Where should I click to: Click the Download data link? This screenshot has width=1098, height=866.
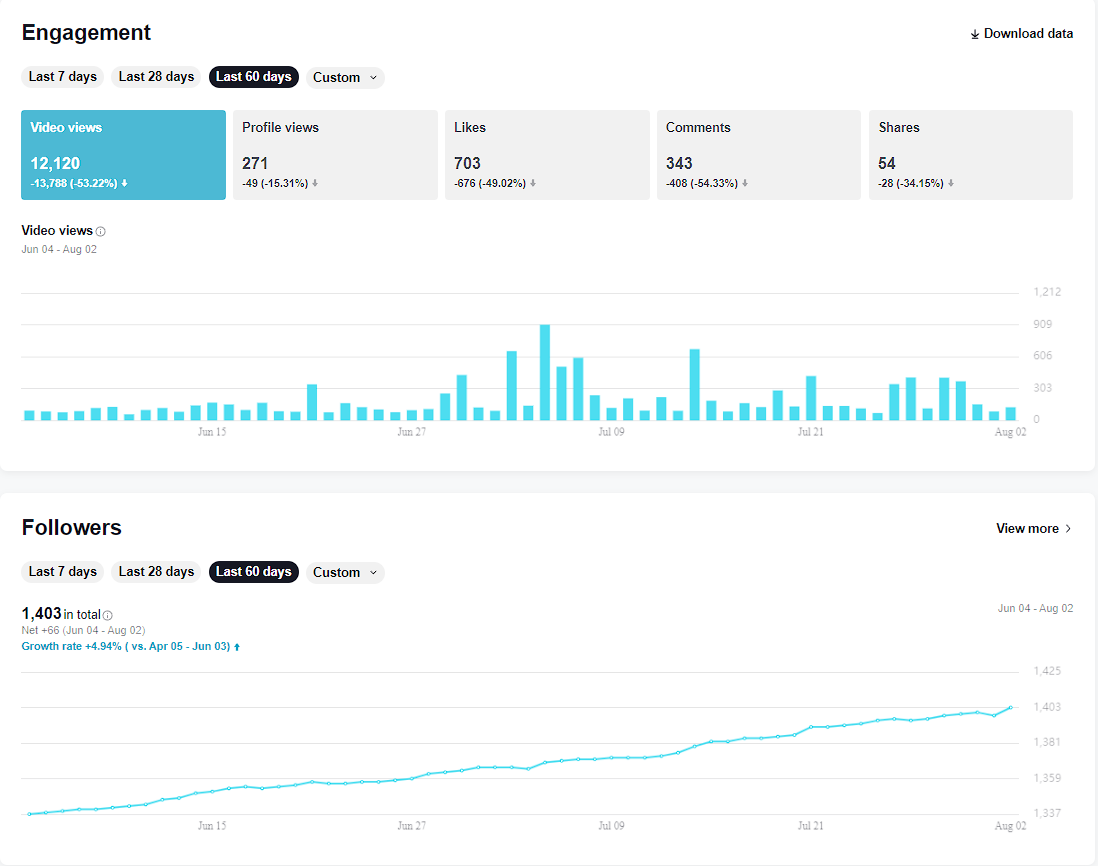pyautogui.click(x=1022, y=34)
